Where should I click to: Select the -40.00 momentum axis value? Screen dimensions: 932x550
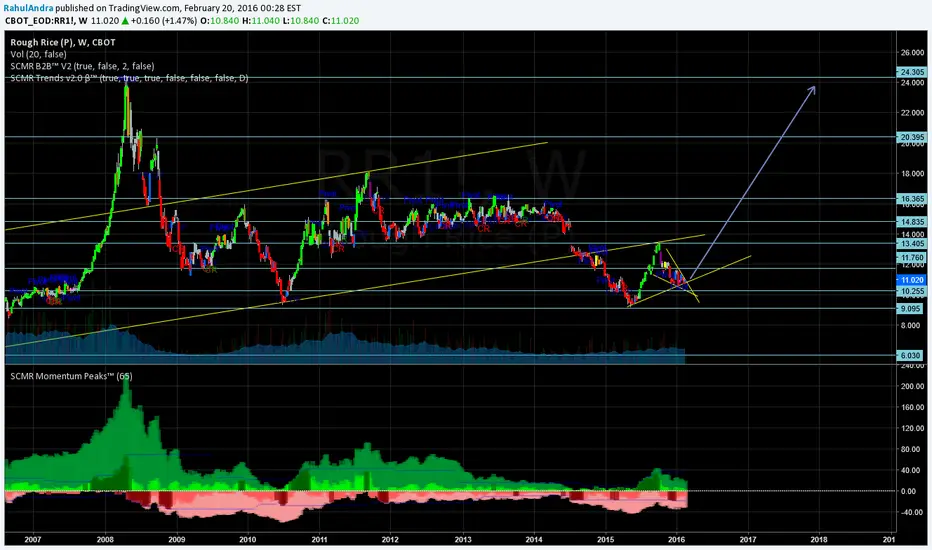coord(912,512)
